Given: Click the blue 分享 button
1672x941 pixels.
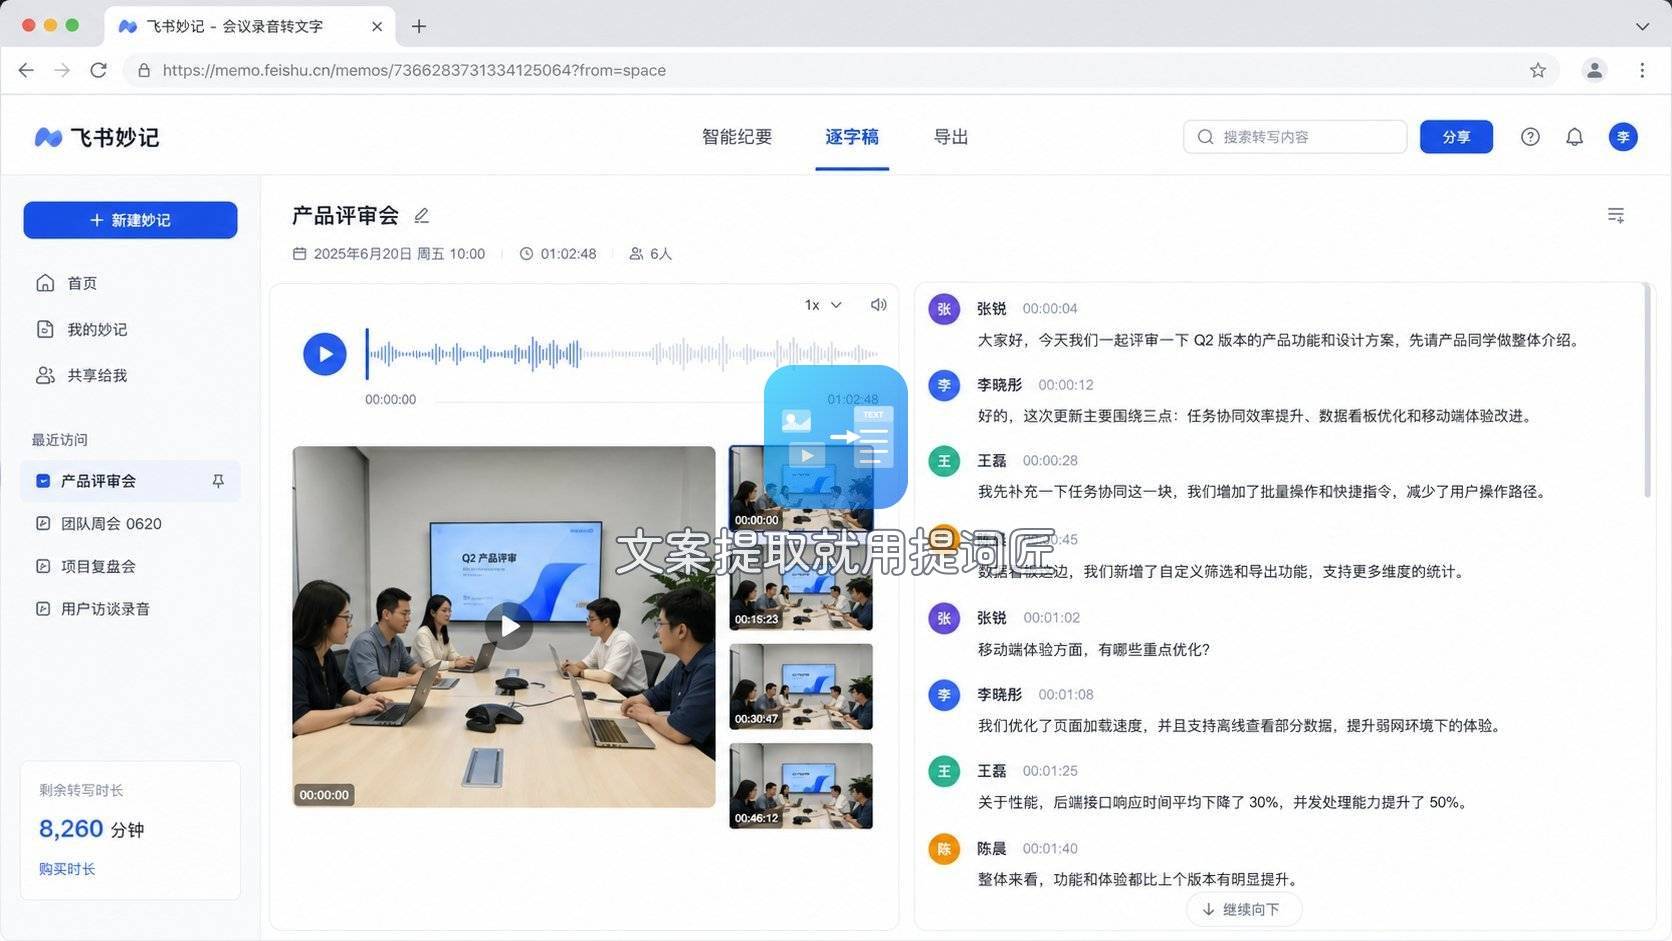Looking at the screenshot, I should click(x=1456, y=137).
